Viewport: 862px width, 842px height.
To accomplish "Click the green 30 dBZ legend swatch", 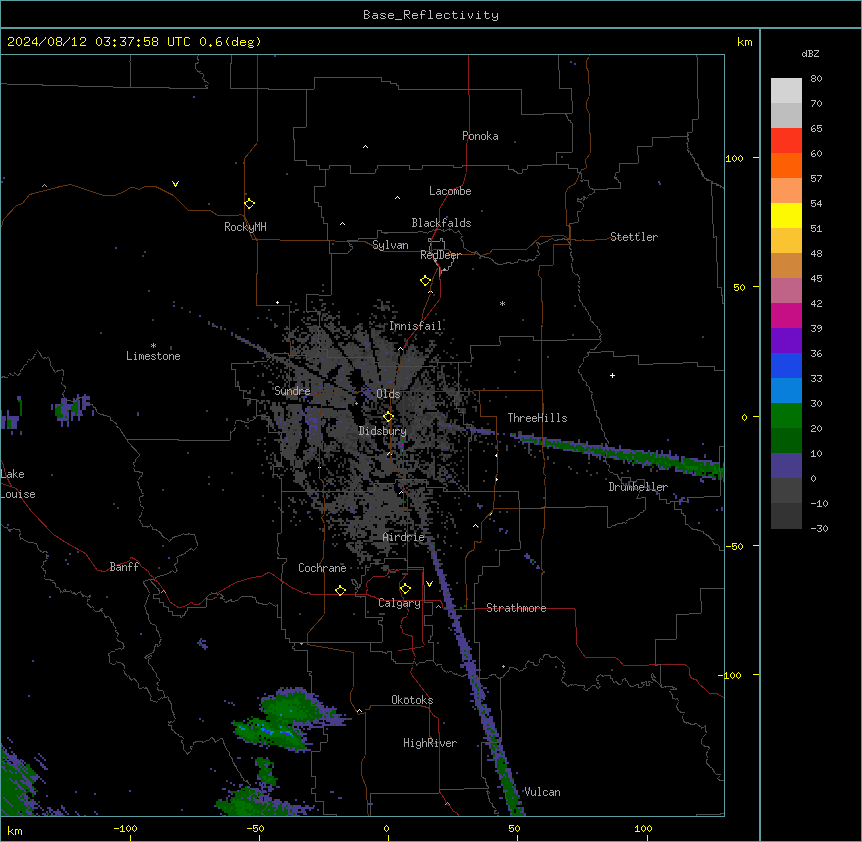I will tap(786, 416).
